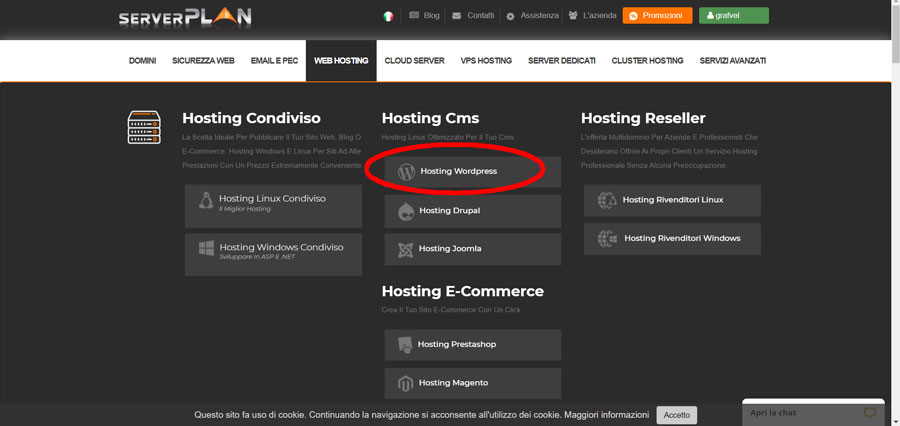
Task: Click the Drupal logo icon
Action: tap(406, 211)
